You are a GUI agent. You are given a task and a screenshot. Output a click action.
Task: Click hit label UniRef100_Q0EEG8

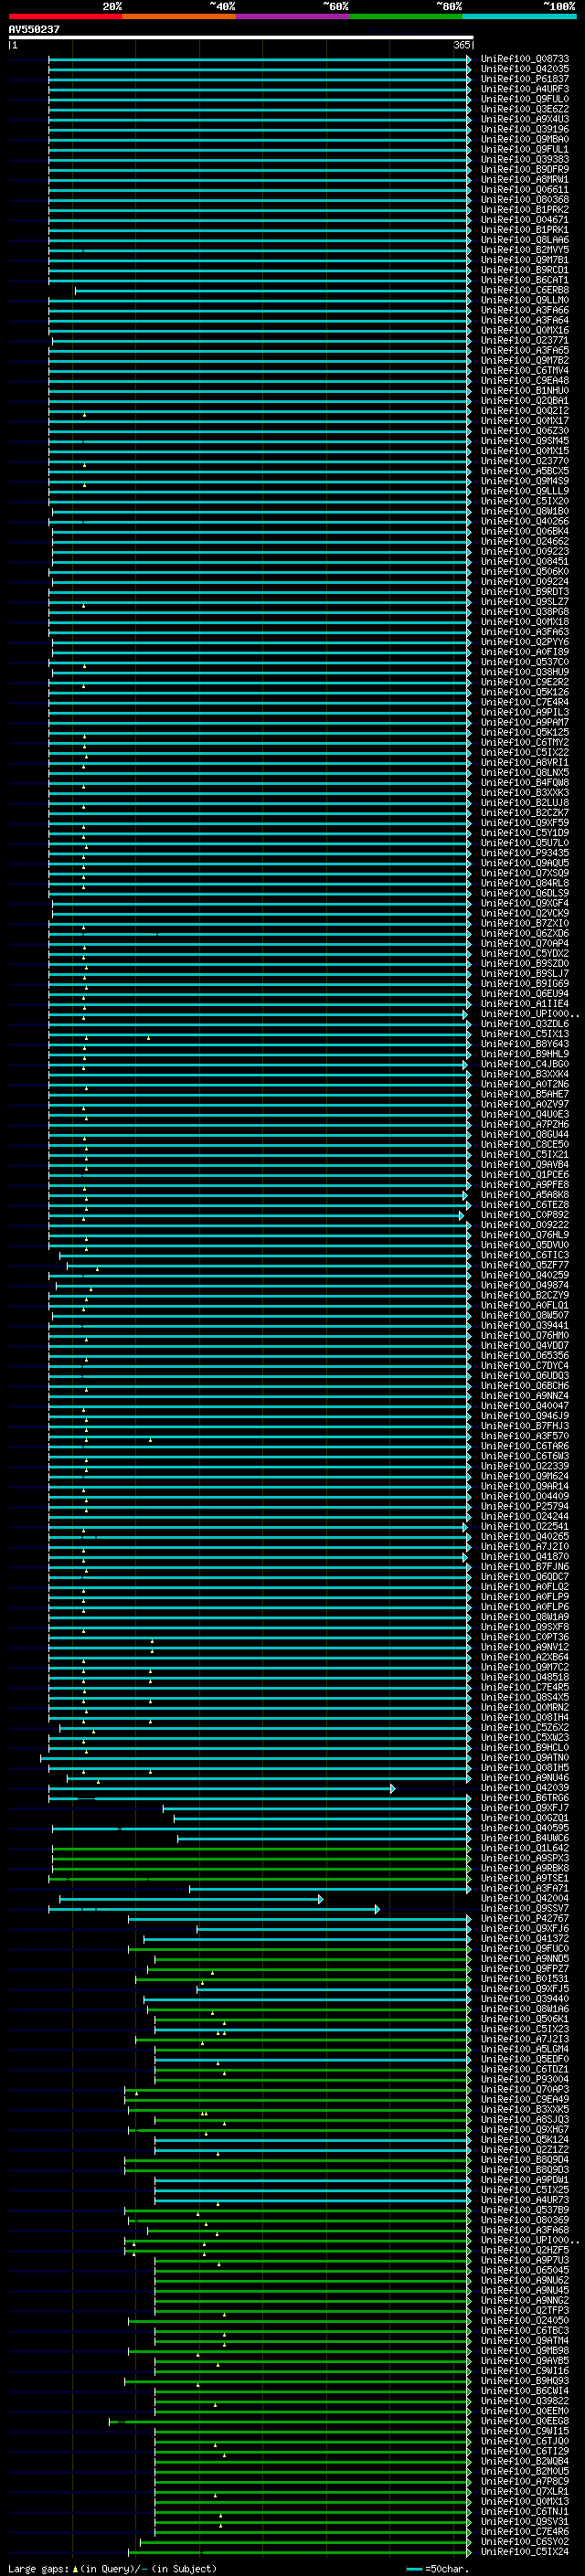pyautogui.click(x=525, y=2420)
